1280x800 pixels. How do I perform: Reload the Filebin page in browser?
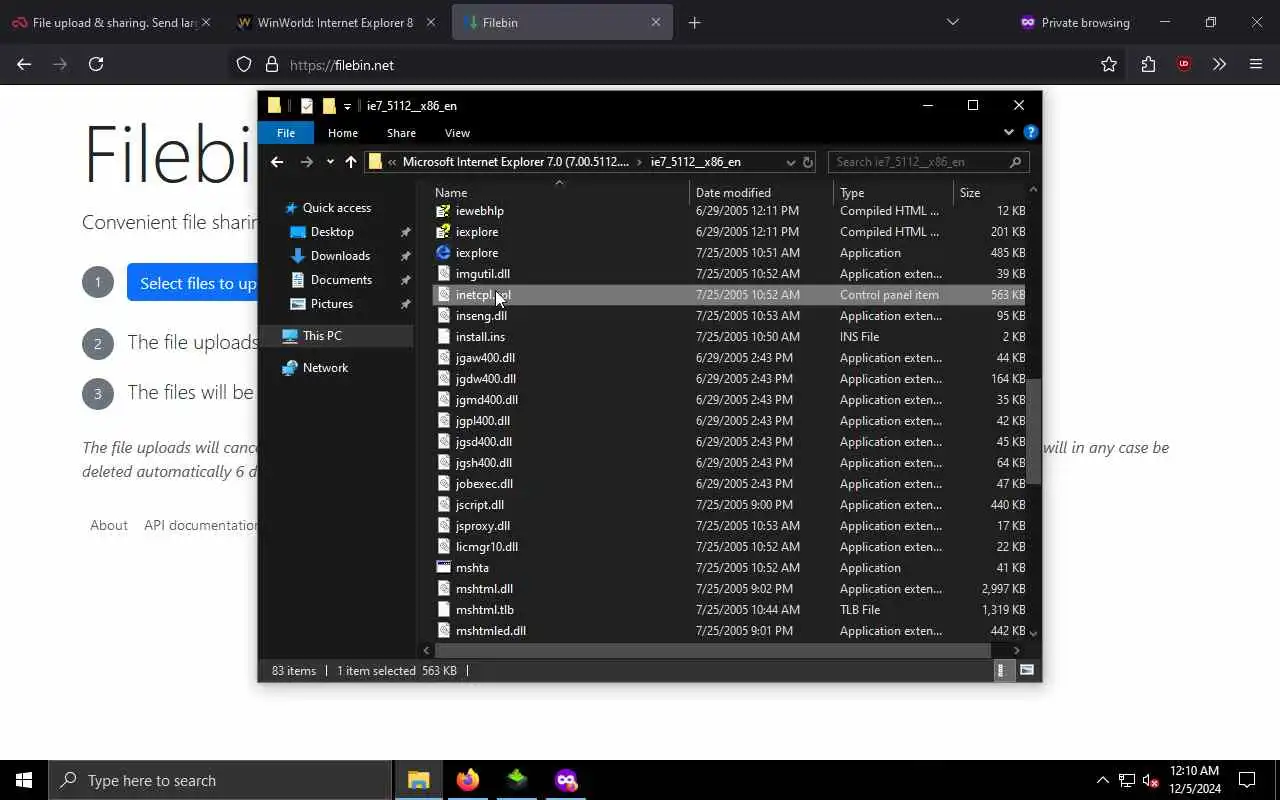click(96, 64)
